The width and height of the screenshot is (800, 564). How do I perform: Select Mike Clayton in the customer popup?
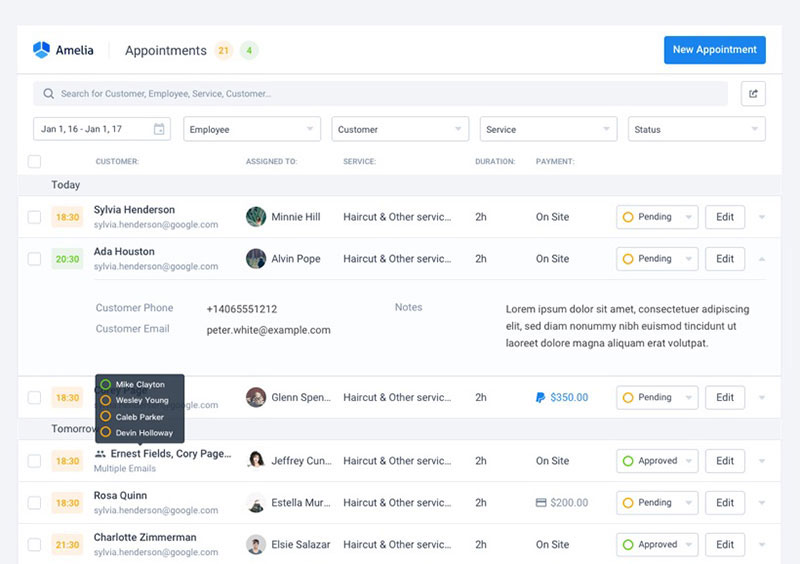point(140,384)
